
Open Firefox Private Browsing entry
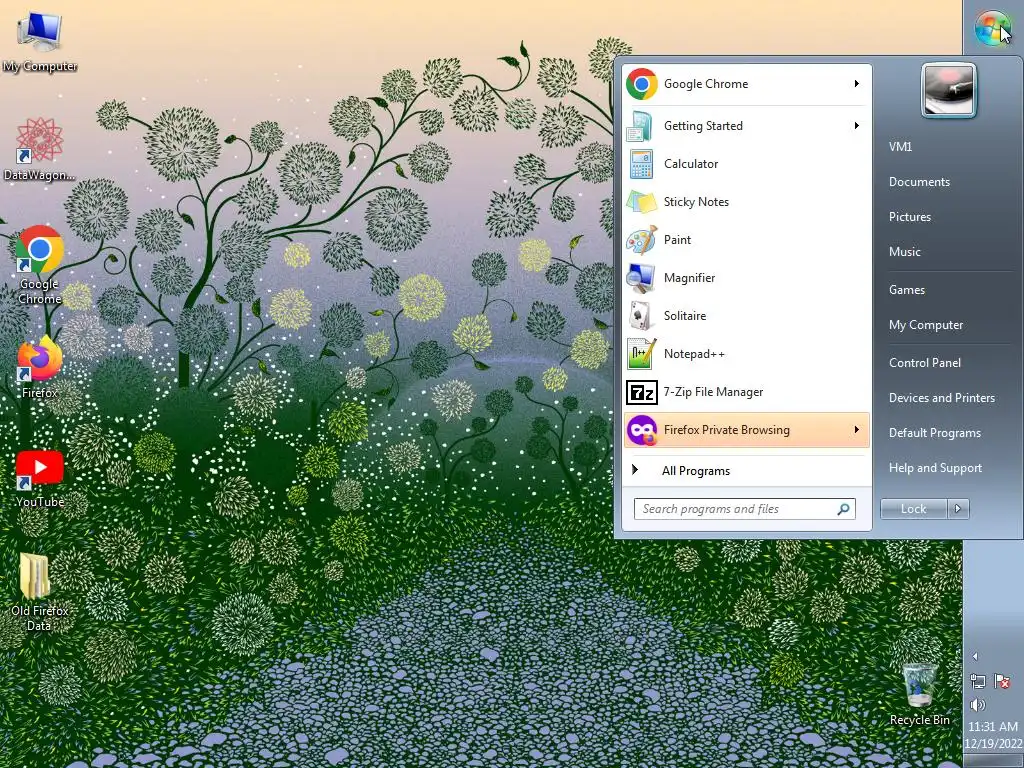point(746,430)
